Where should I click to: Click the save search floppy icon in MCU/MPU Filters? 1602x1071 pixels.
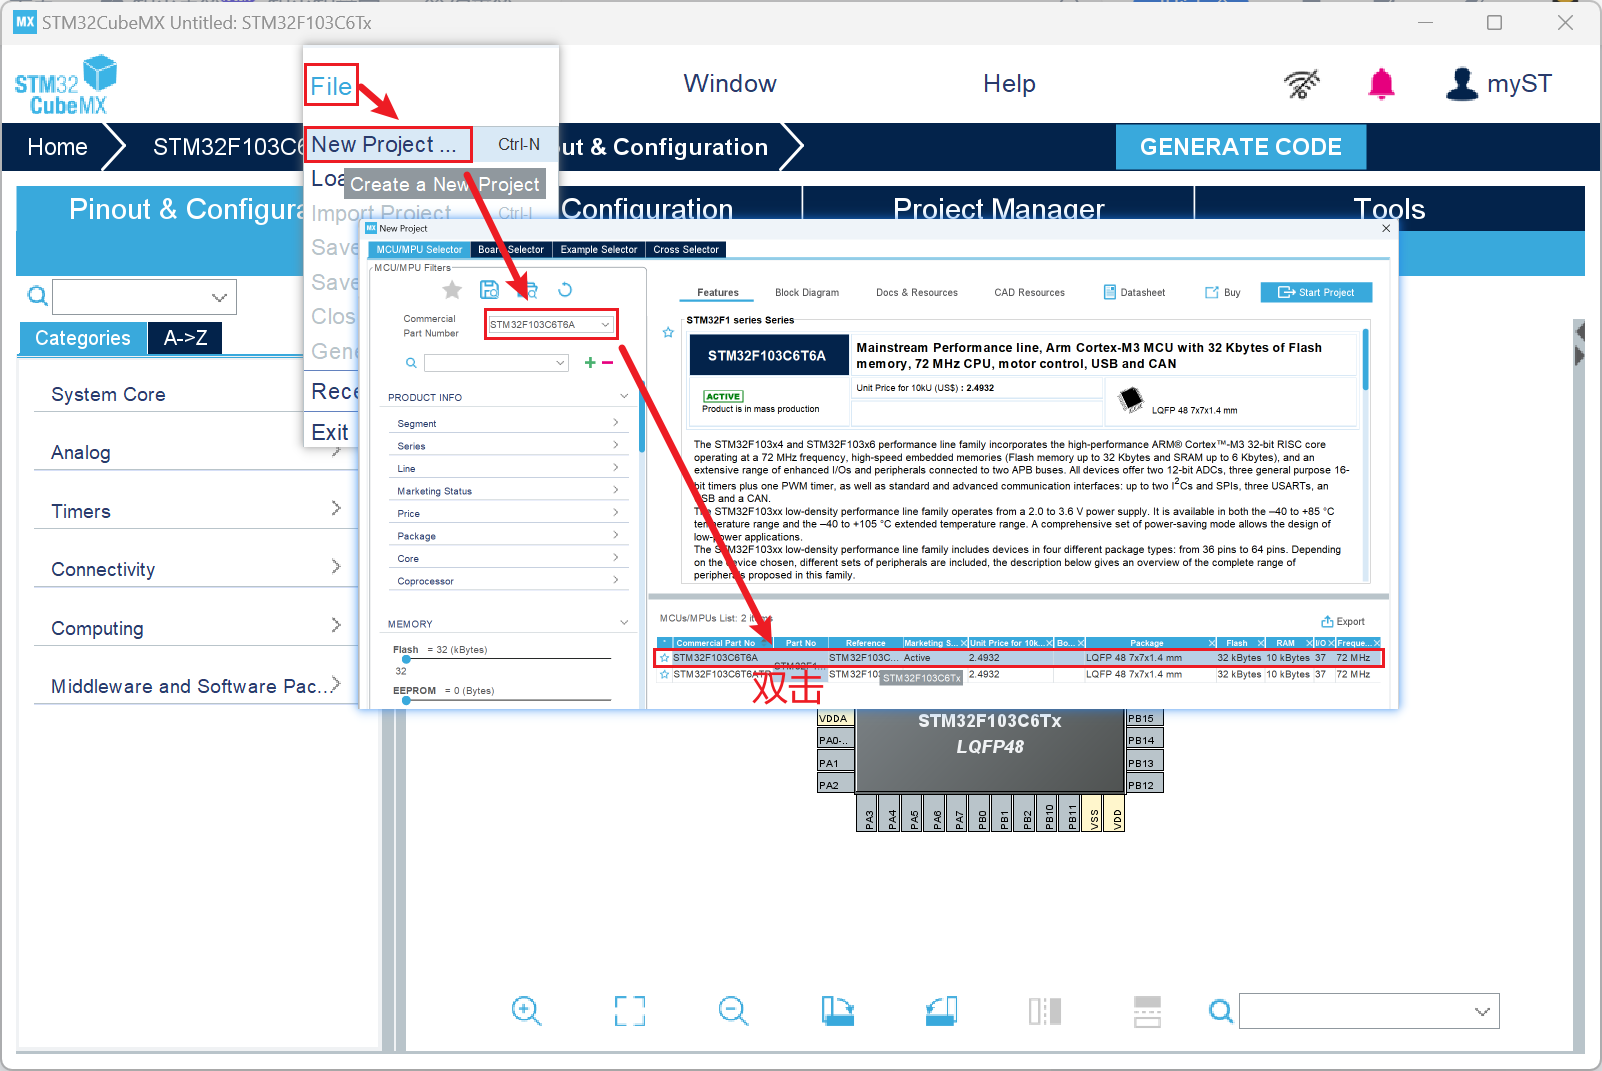tap(489, 290)
